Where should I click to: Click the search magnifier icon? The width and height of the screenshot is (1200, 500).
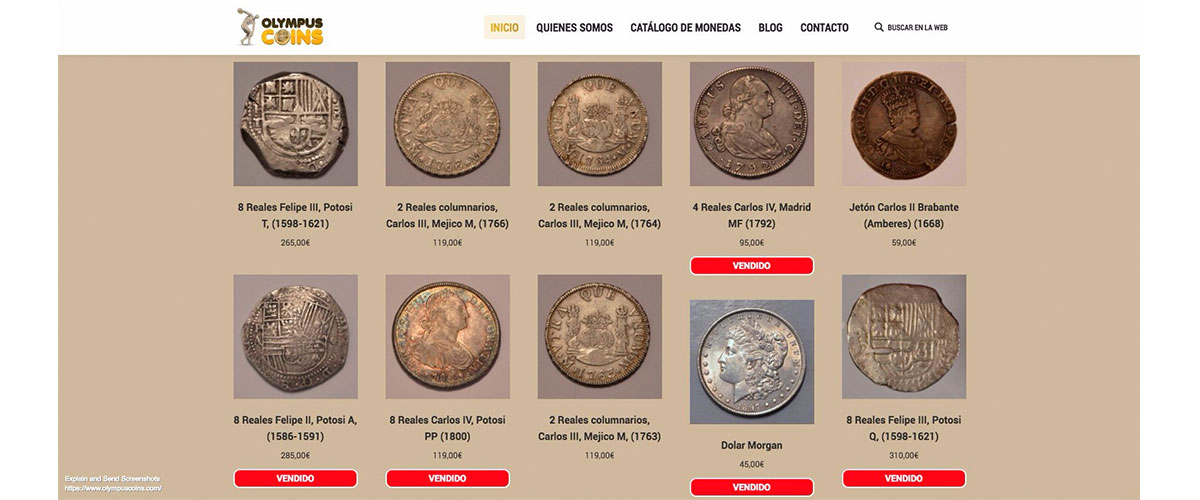879,27
